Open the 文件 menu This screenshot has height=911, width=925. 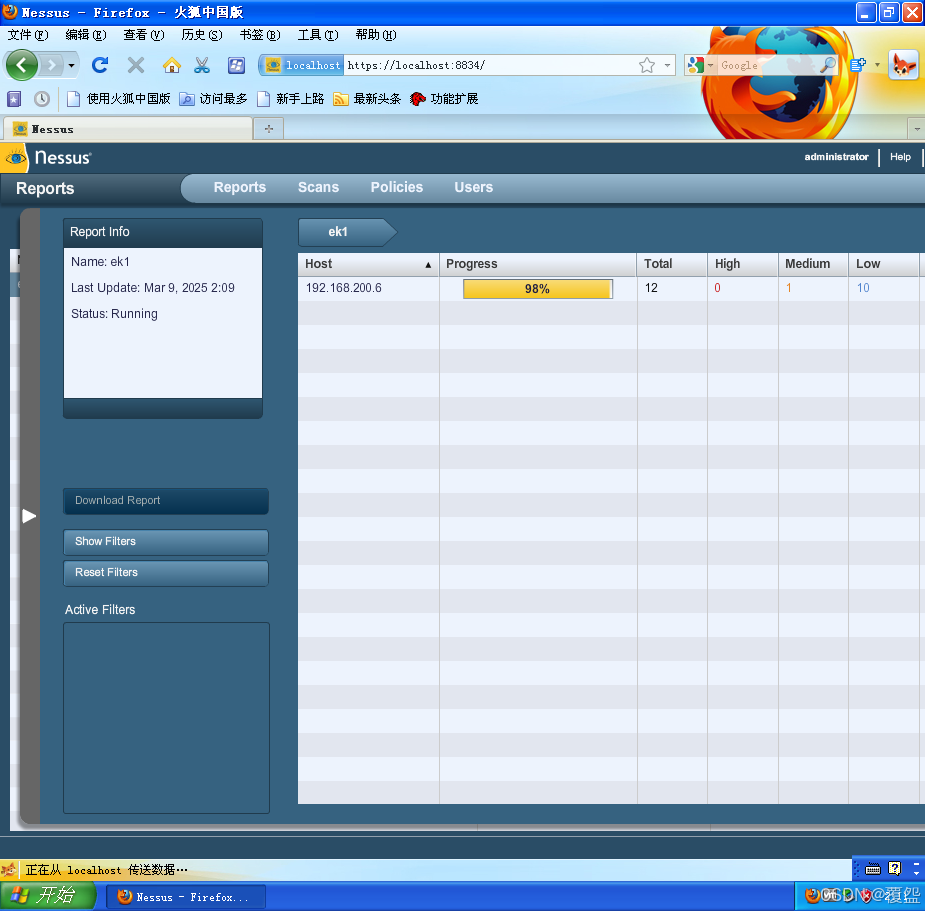27,35
